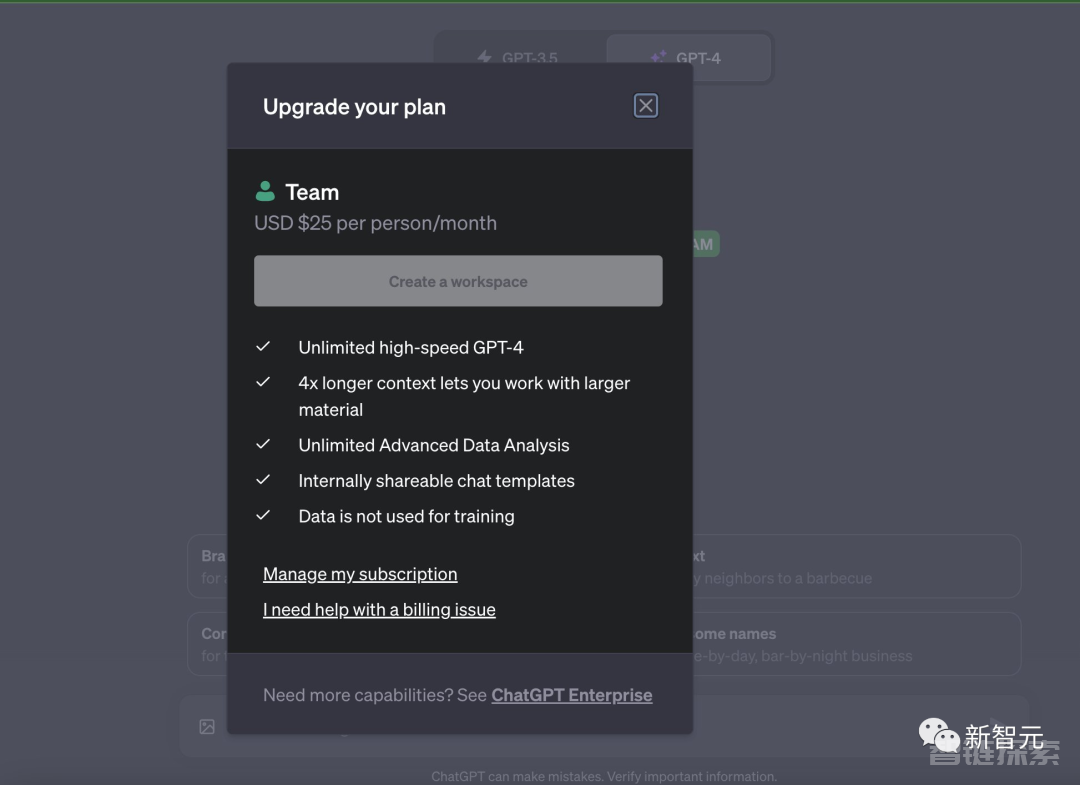Click the Create a workspace button
The height and width of the screenshot is (785, 1080).
[x=458, y=281]
